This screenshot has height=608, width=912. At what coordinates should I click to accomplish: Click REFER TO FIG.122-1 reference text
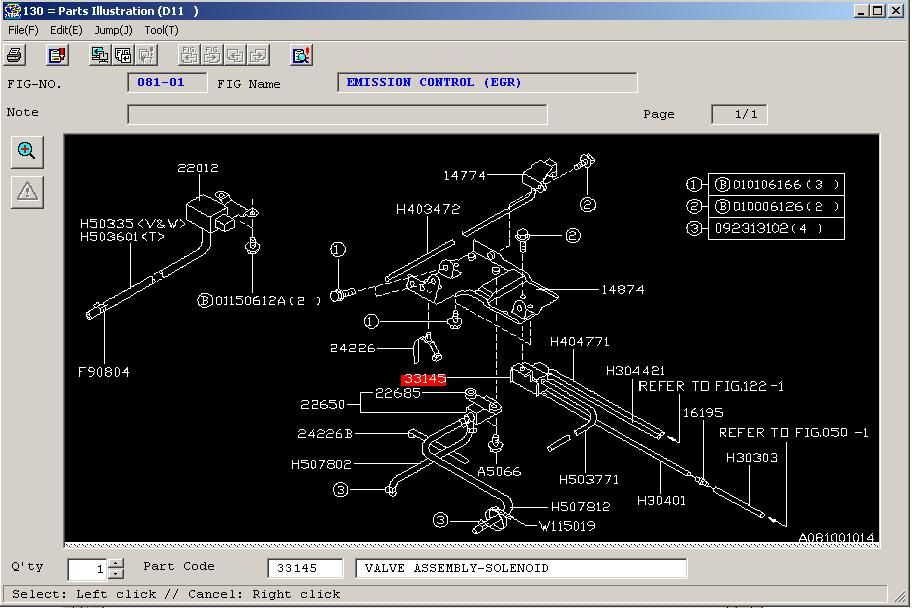pos(711,386)
